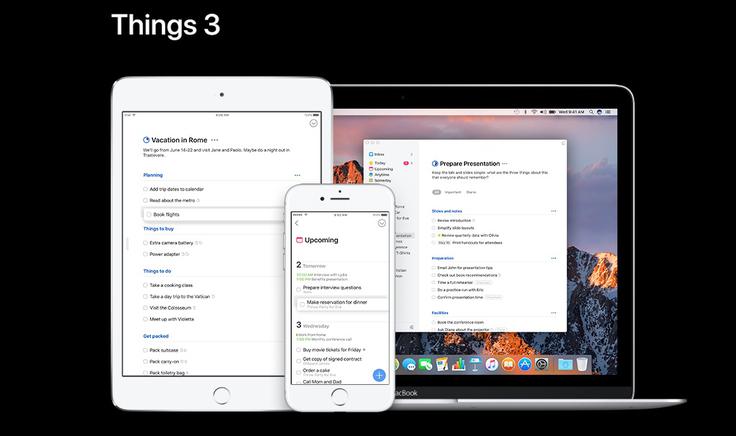Open the Get packed heading
The height and width of the screenshot is (436, 736).
pos(156,336)
